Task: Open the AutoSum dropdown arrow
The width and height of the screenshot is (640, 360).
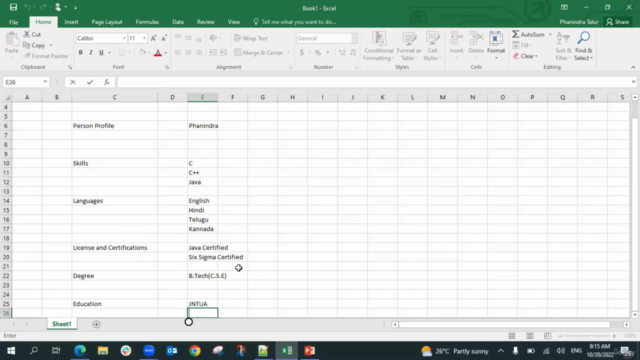Action: click(550, 35)
